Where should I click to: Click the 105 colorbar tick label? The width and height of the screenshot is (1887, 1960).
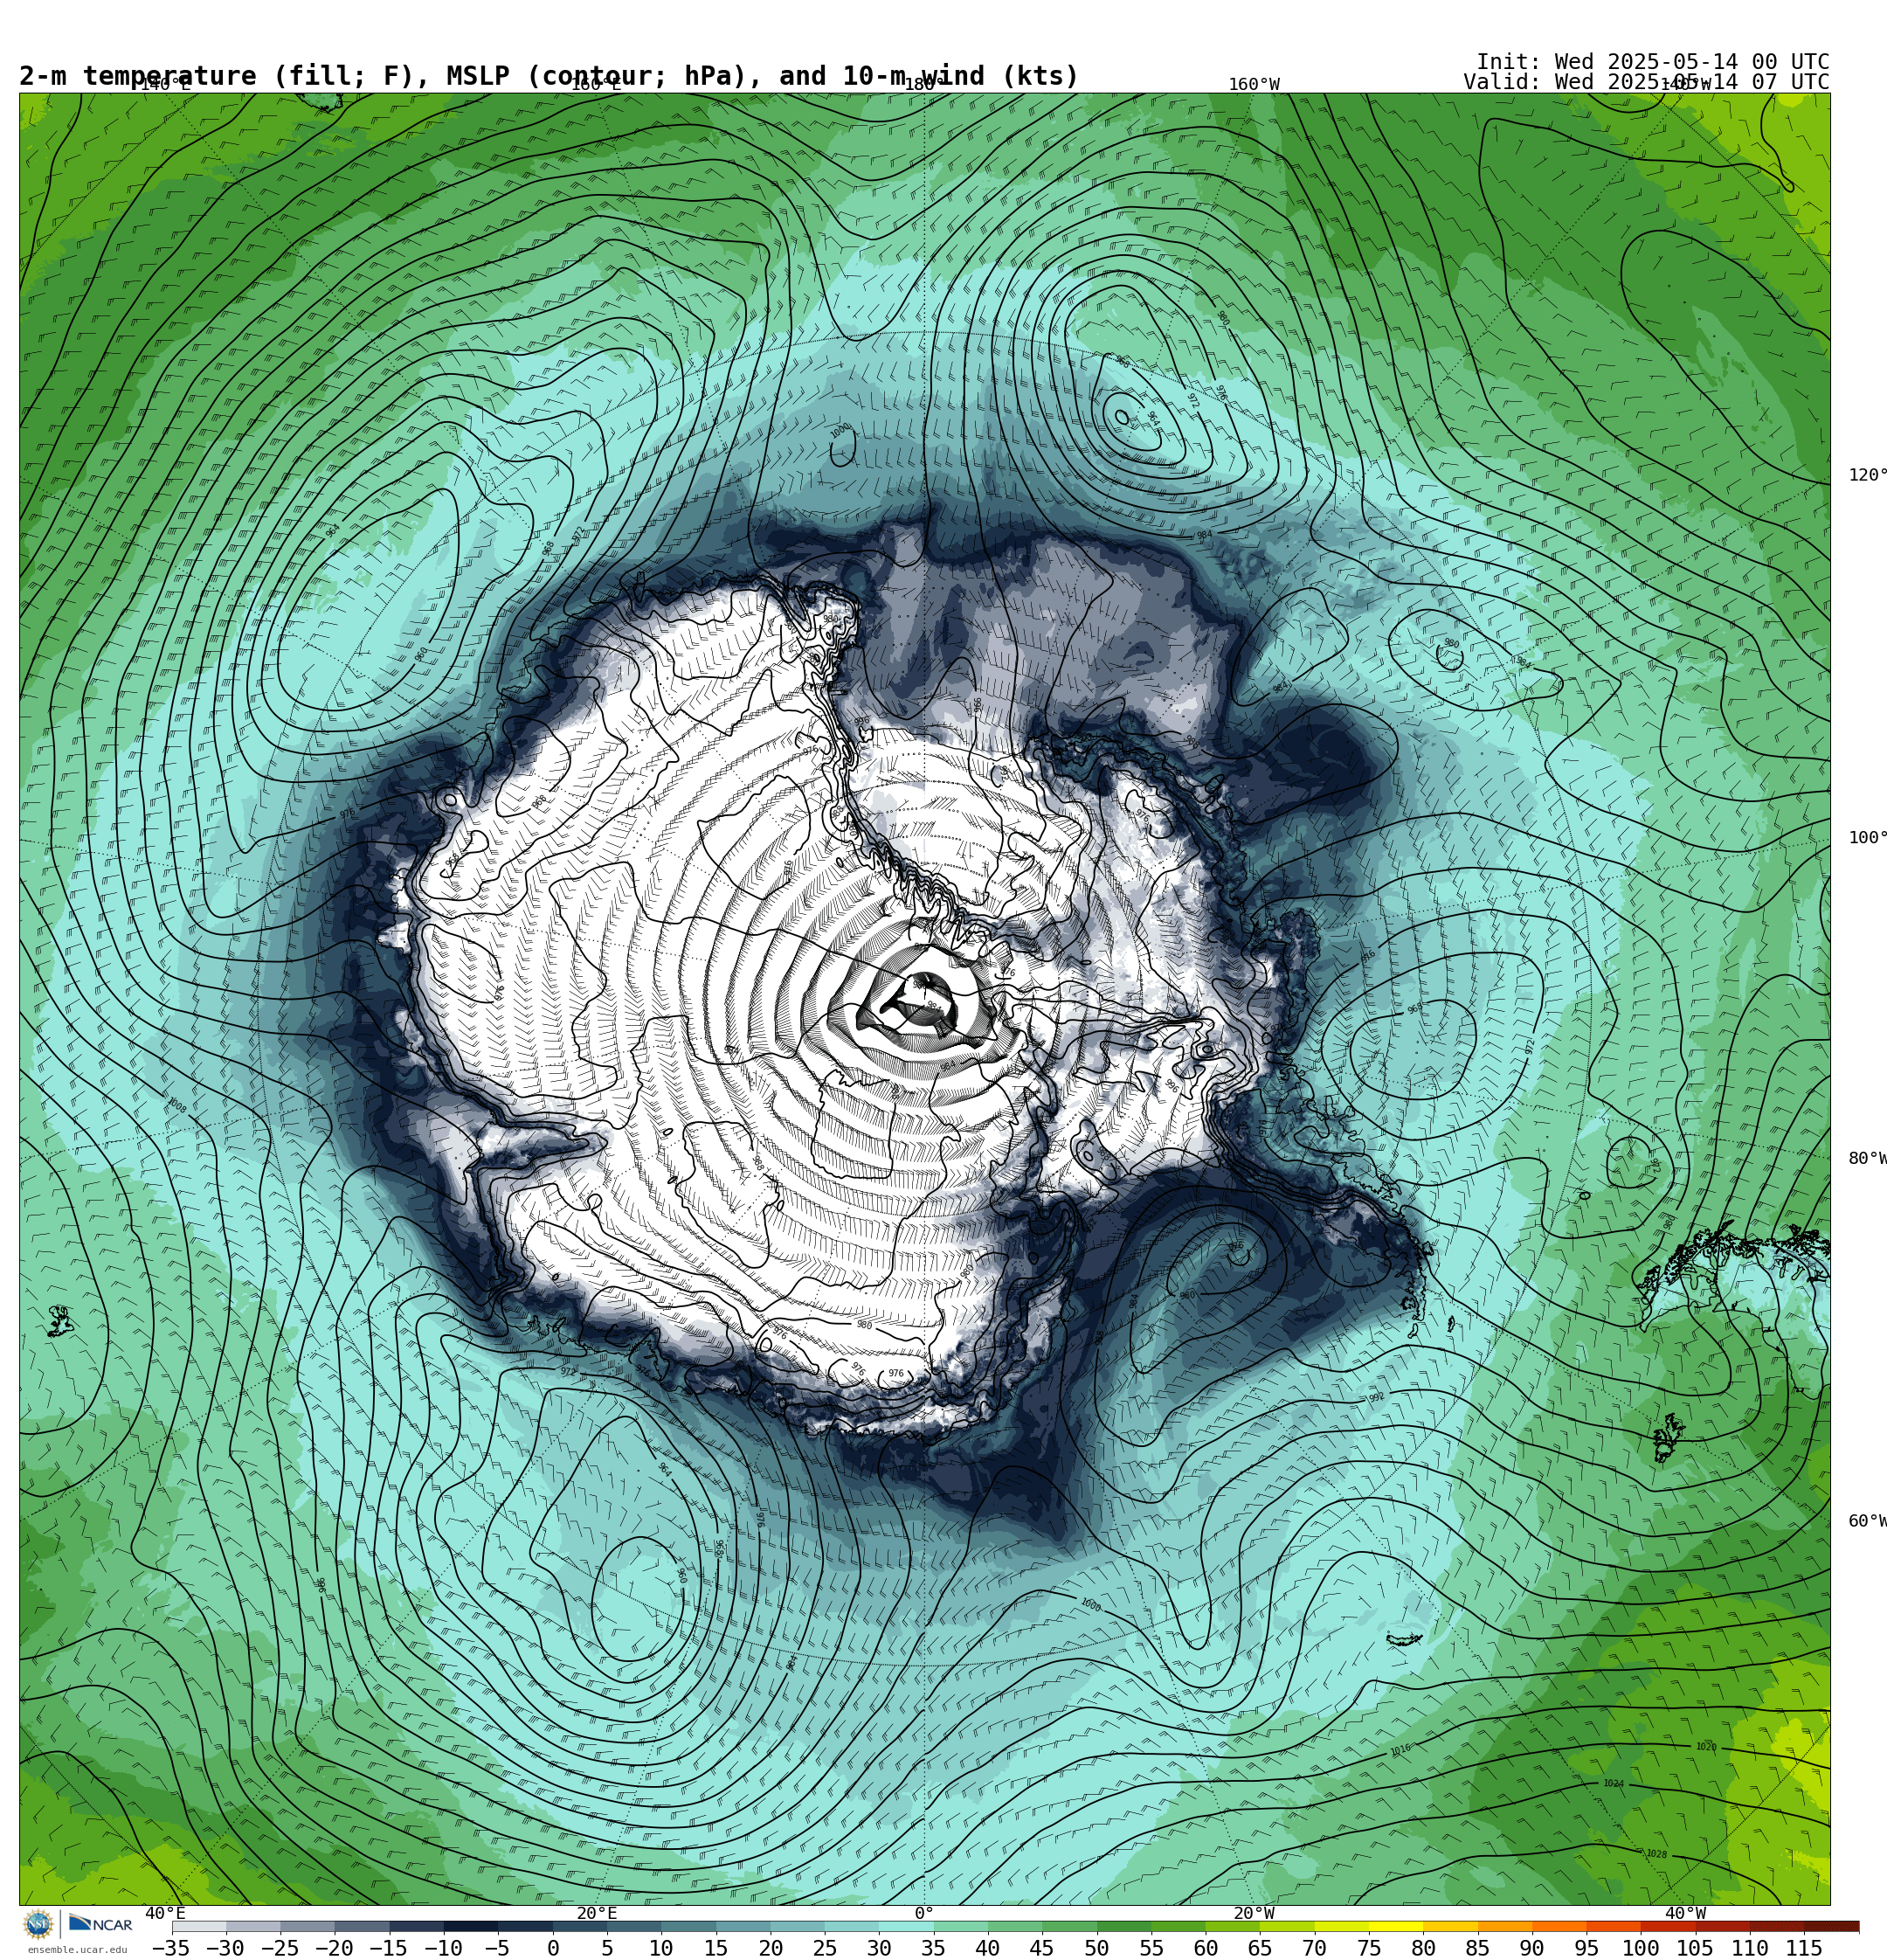(x=1695, y=1948)
